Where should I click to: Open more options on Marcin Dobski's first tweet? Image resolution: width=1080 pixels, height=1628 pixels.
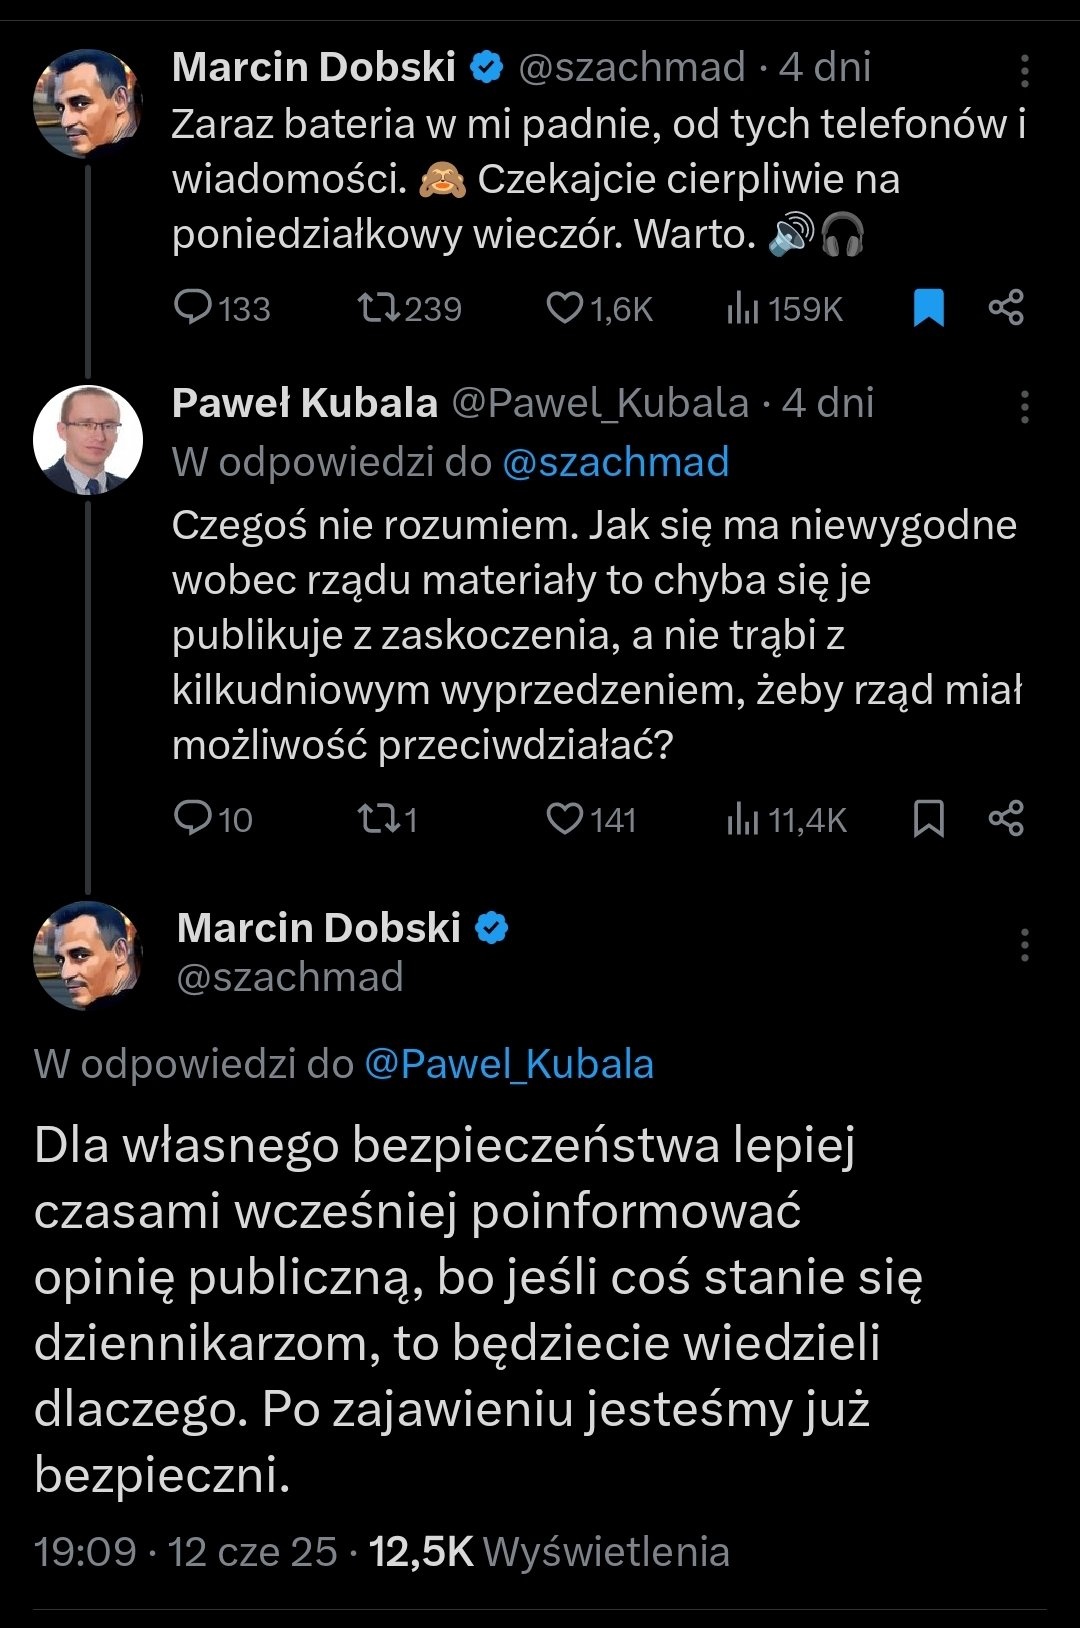(x=1025, y=71)
